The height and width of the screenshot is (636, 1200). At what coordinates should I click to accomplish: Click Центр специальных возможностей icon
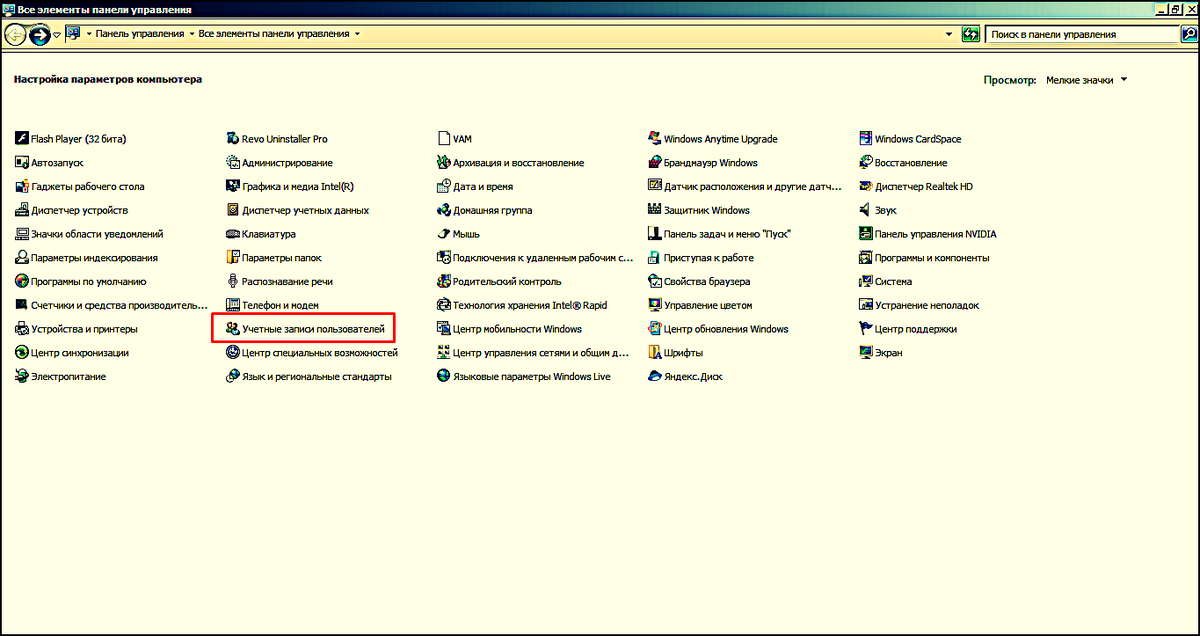click(233, 353)
